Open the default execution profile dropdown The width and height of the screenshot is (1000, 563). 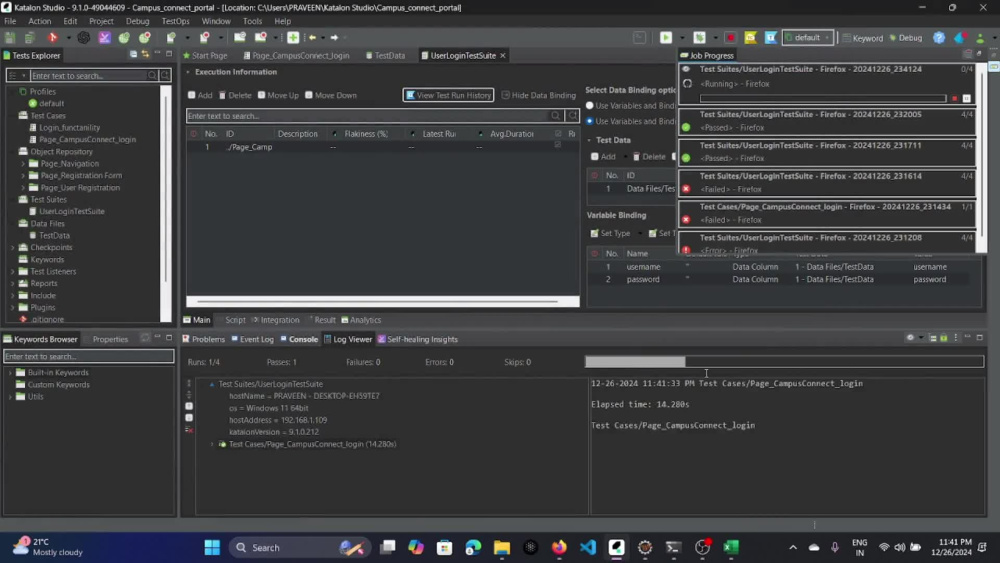click(807, 38)
